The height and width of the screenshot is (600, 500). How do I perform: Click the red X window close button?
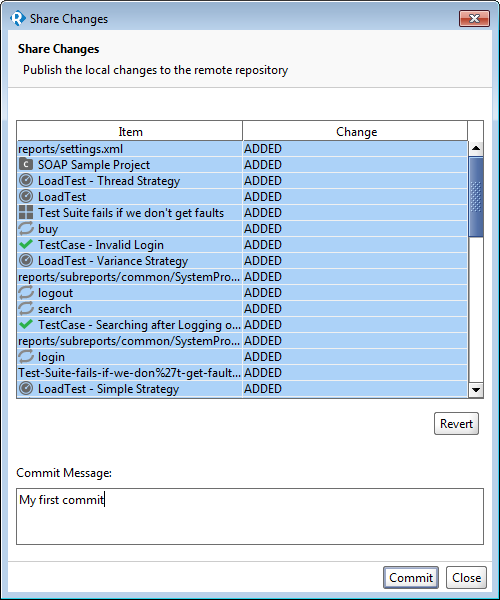pos(474,18)
